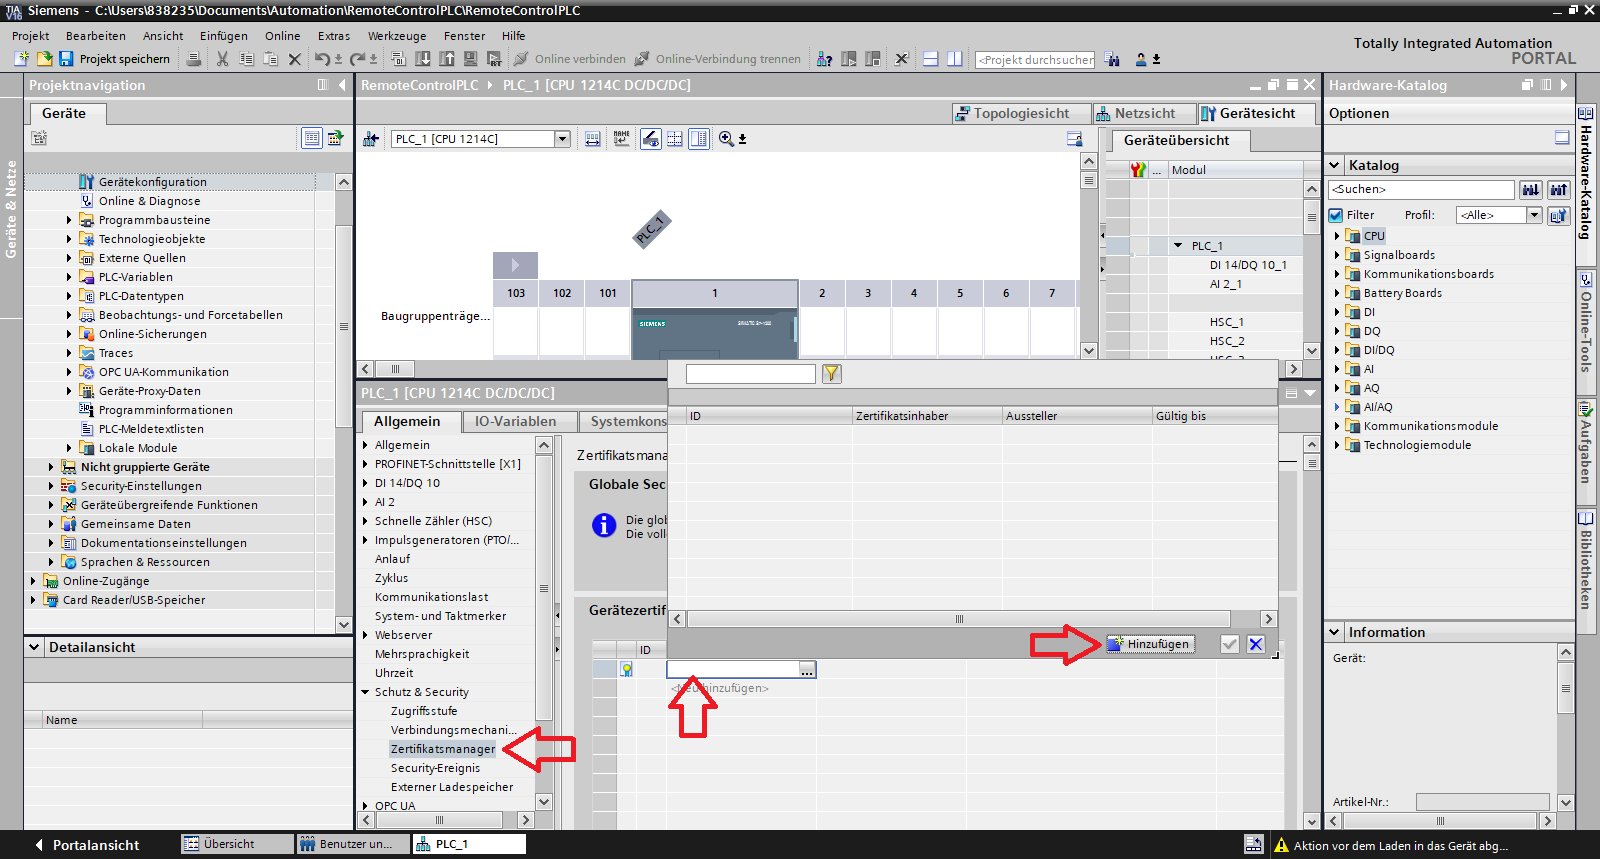
Task: Collapse the Information section
Action: point(1334,632)
